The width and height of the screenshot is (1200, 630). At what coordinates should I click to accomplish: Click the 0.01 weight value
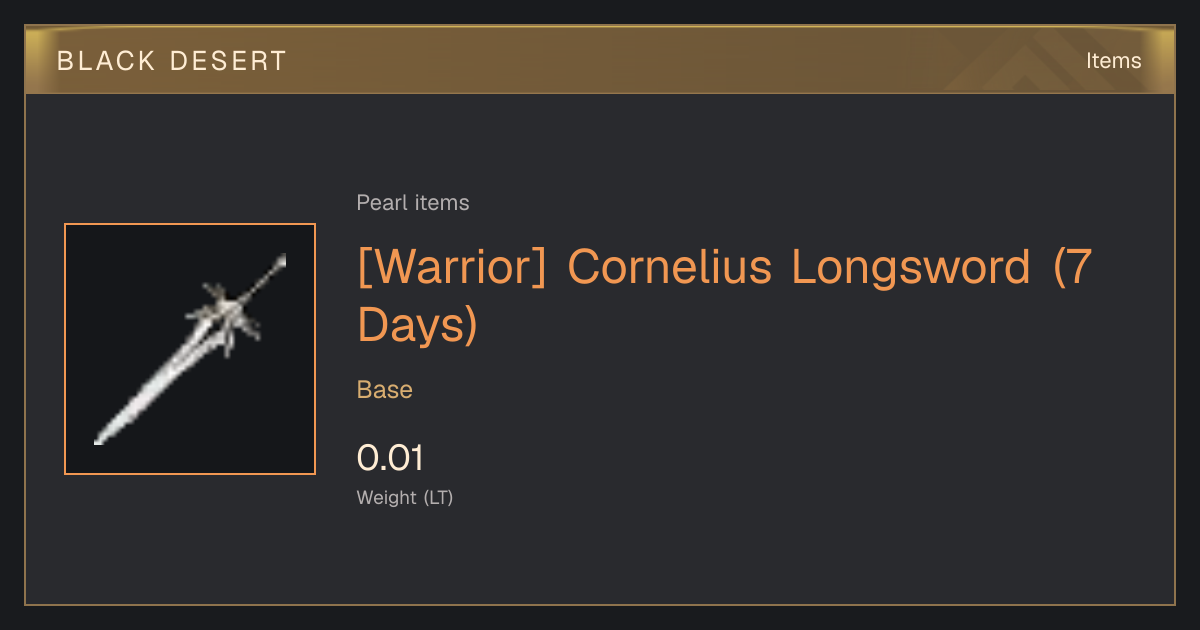pyautogui.click(x=391, y=458)
